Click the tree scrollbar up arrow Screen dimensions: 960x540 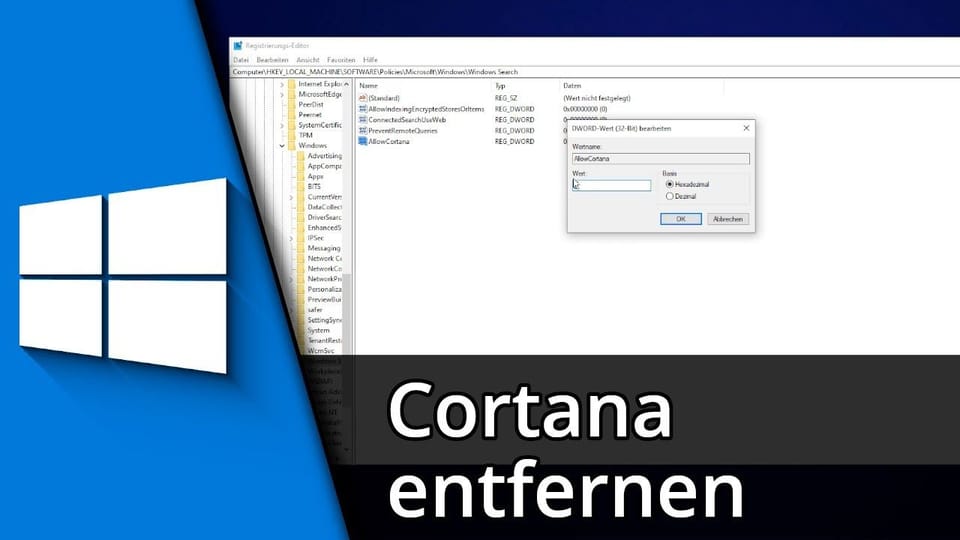tap(347, 84)
